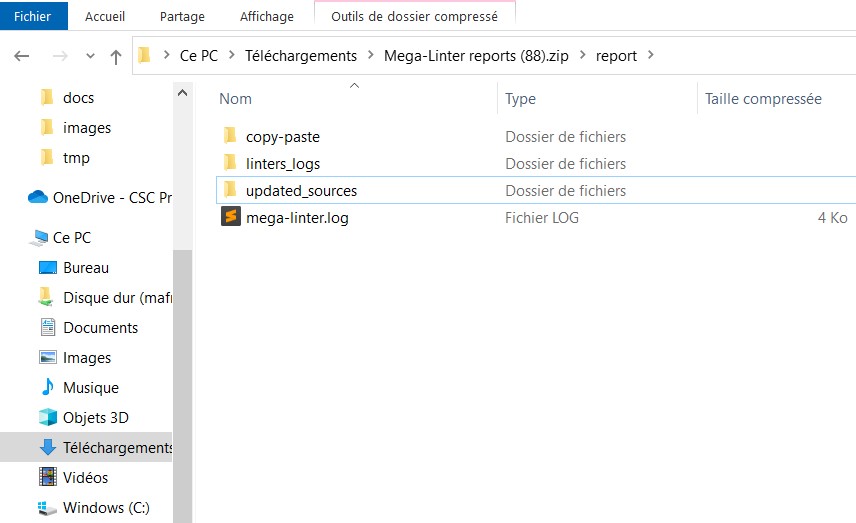Select the Vidéos film icon

pos(47,477)
